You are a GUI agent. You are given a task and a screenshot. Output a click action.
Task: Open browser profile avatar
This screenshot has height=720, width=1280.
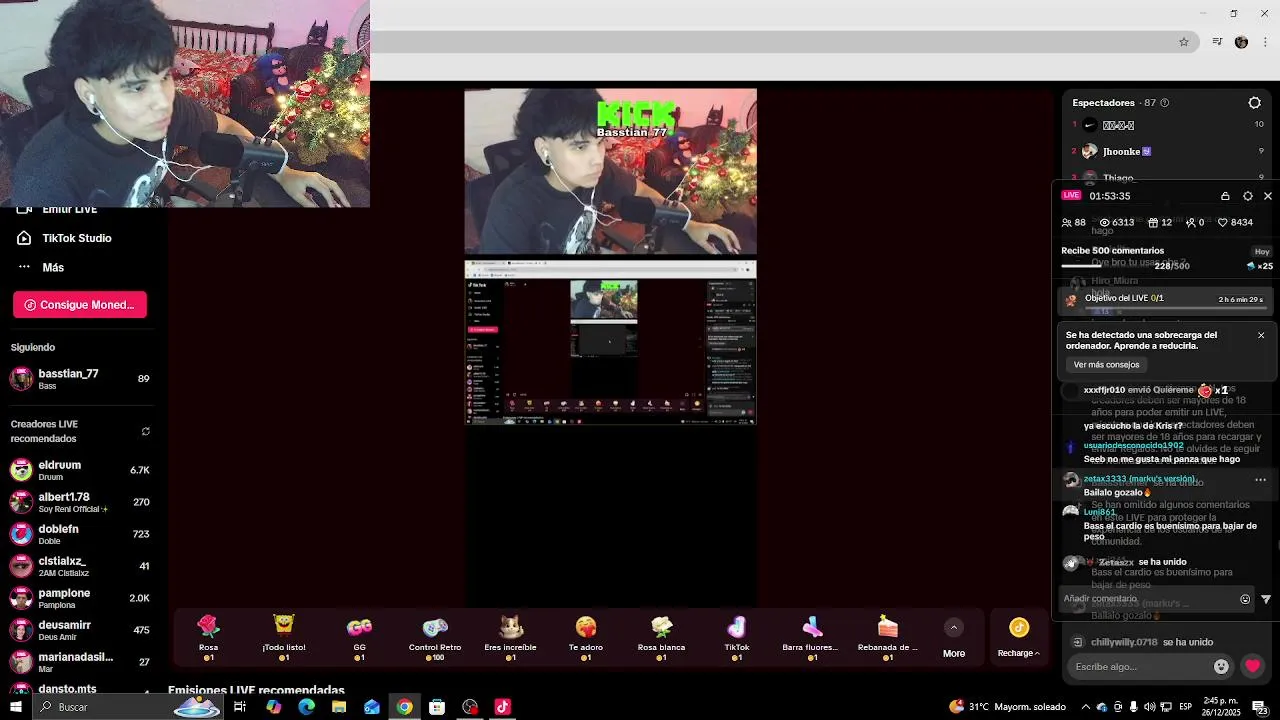[x=1241, y=42]
